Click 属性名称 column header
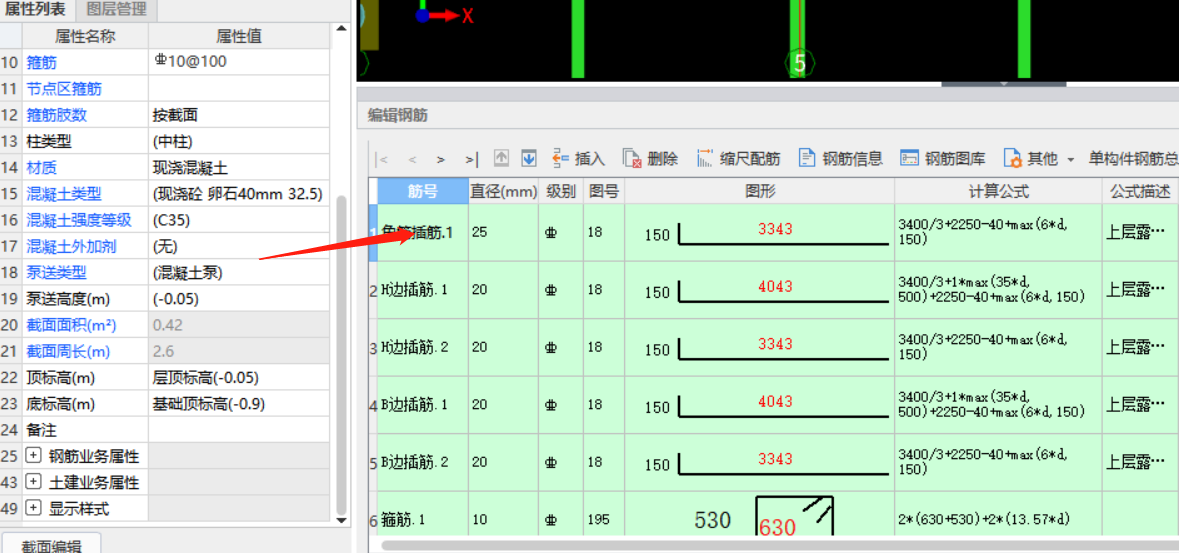 [x=85, y=36]
